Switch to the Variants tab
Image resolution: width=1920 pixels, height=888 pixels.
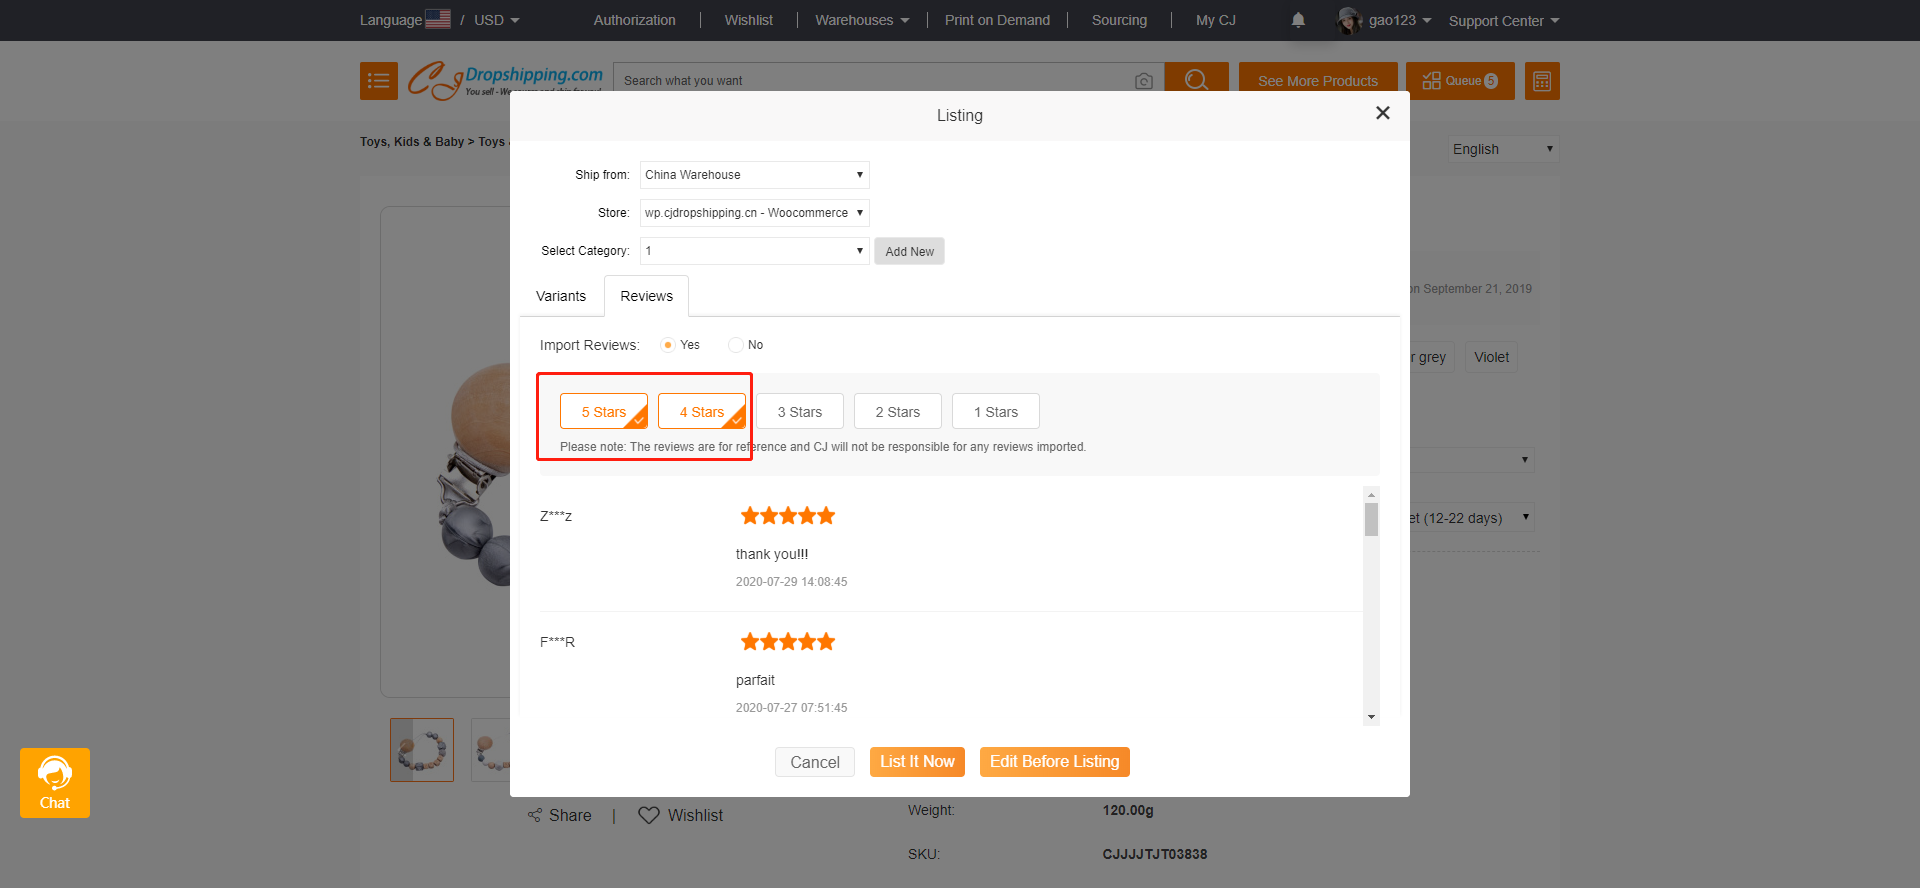pyautogui.click(x=561, y=296)
